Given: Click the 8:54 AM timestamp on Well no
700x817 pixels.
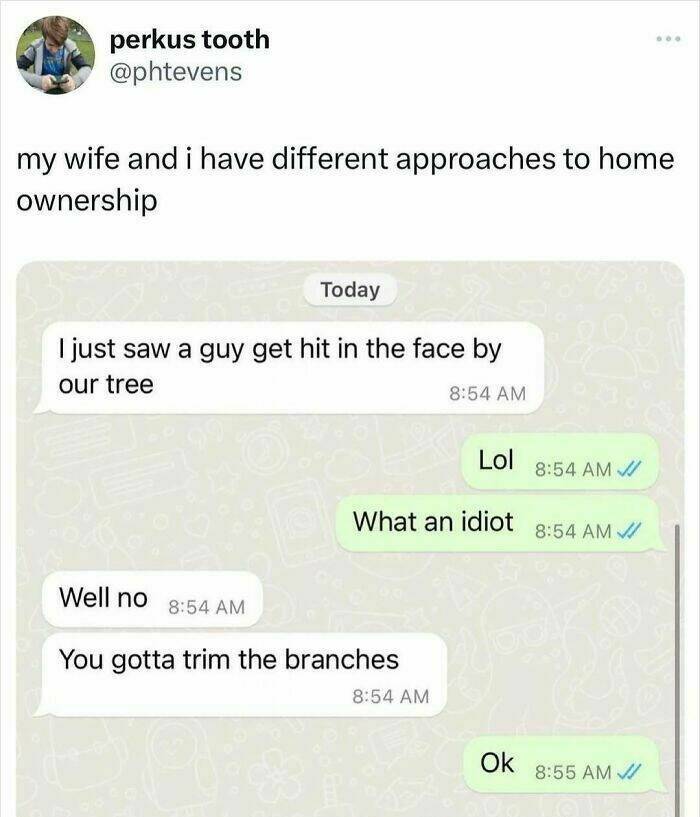Looking at the screenshot, I should coord(206,607).
